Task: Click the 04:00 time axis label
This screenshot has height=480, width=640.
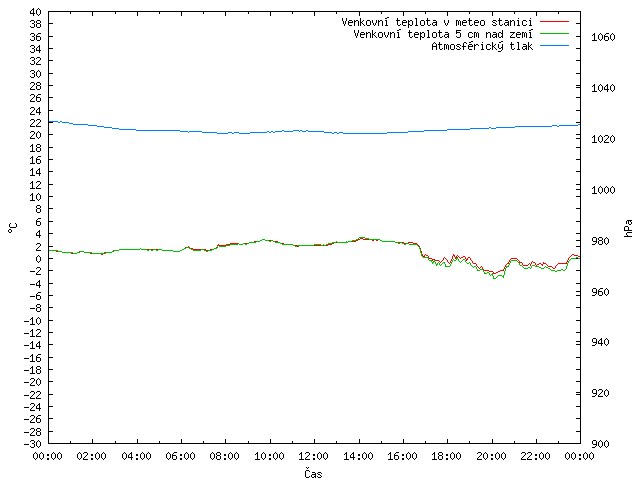Action: 136,456
